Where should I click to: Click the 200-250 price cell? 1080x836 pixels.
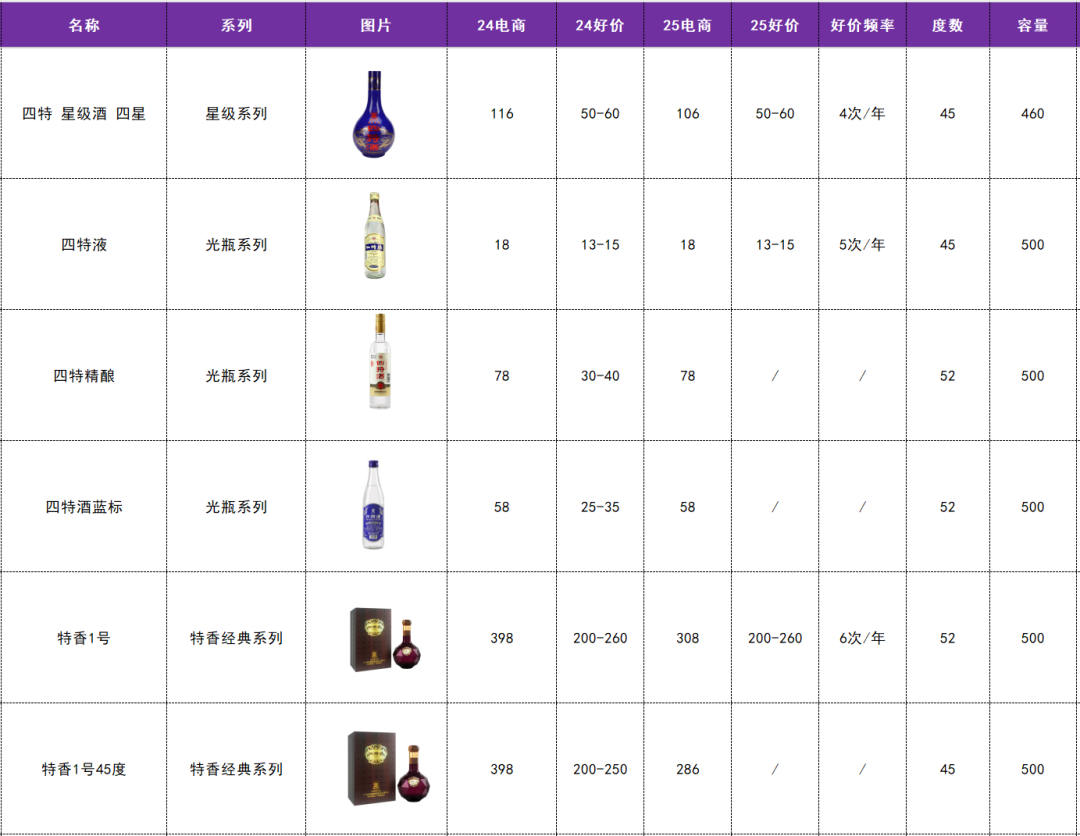coord(600,769)
